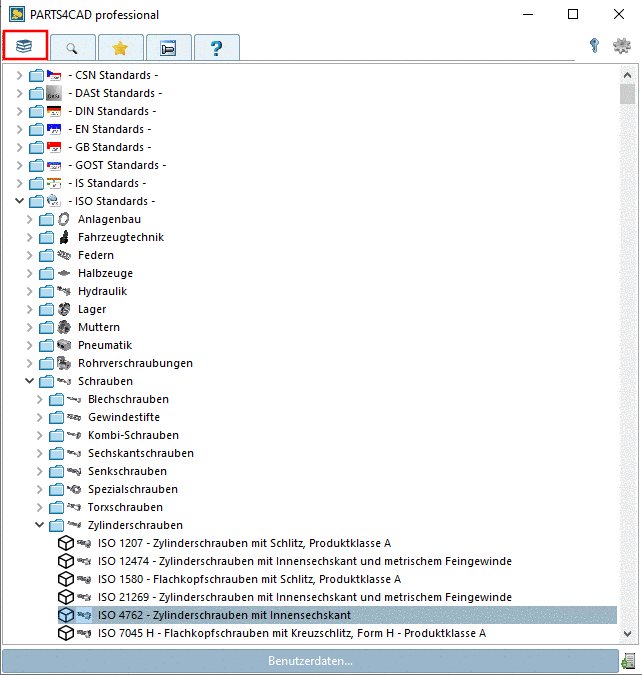Click the Spezialschrauben screw icon
This screenshot has height=676, width=642.
click(x=74, y=489)
